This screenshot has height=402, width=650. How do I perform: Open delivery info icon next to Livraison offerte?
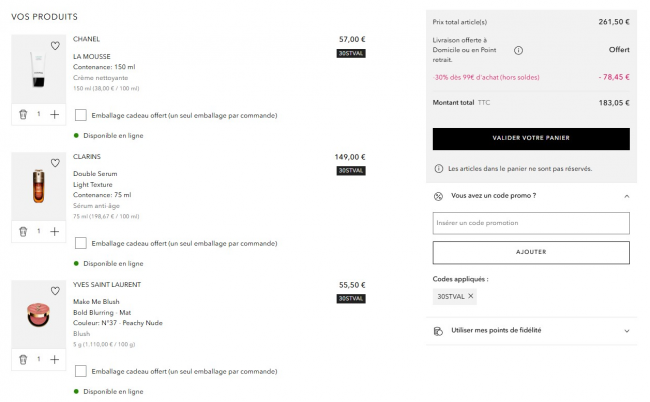click(x=518, y=50)
